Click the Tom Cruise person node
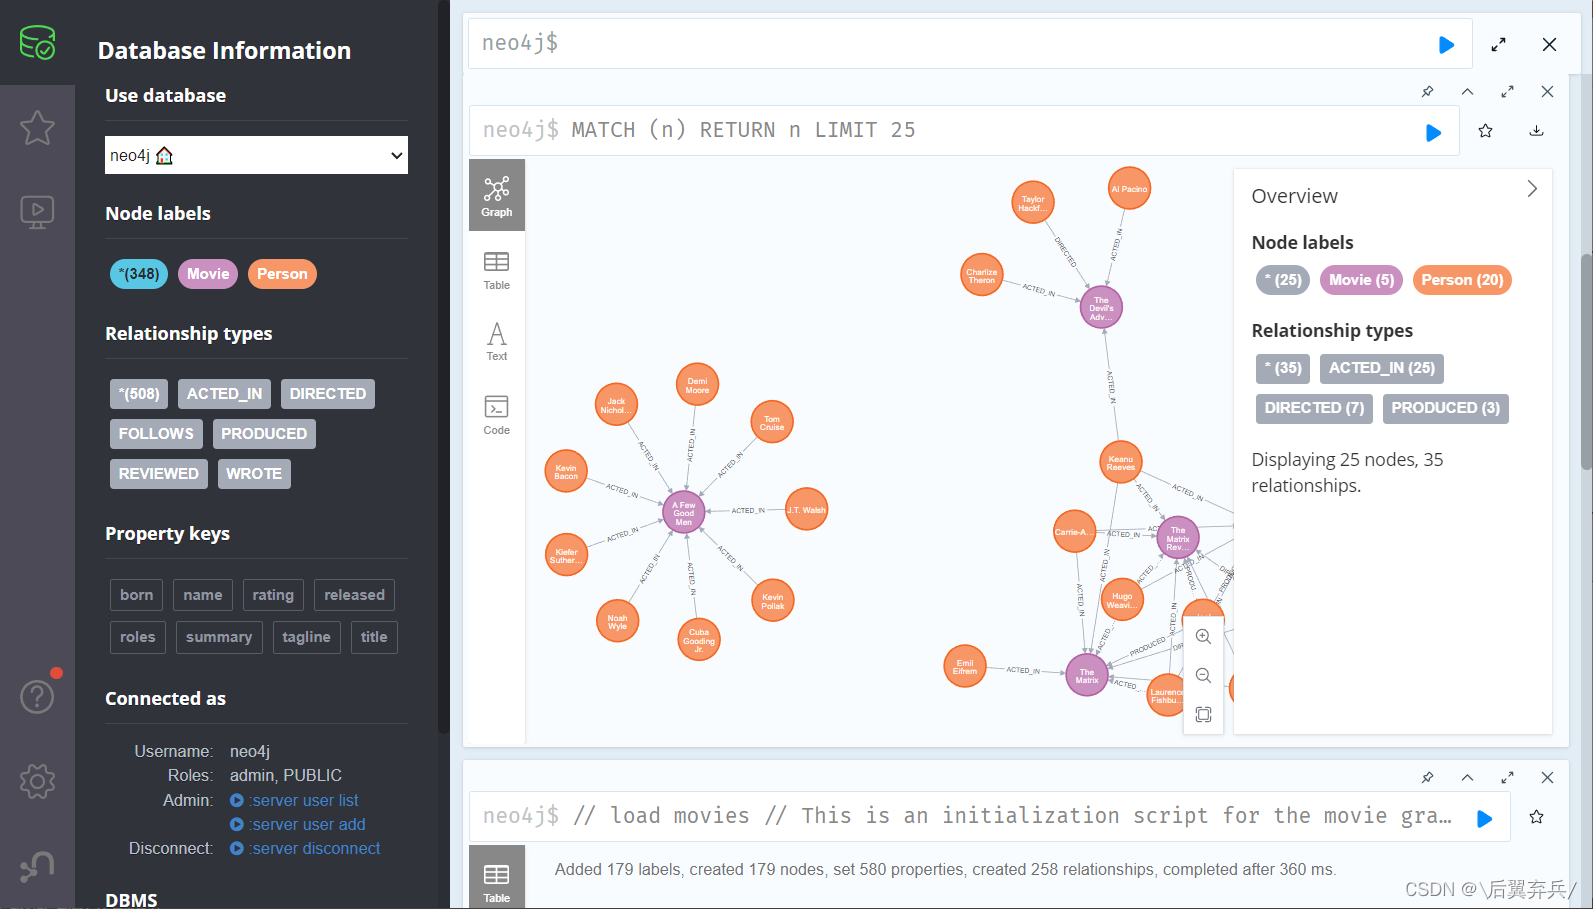The width and height of the screenshot is (1593, 909). pyautogui.click(x=772, y=422)
